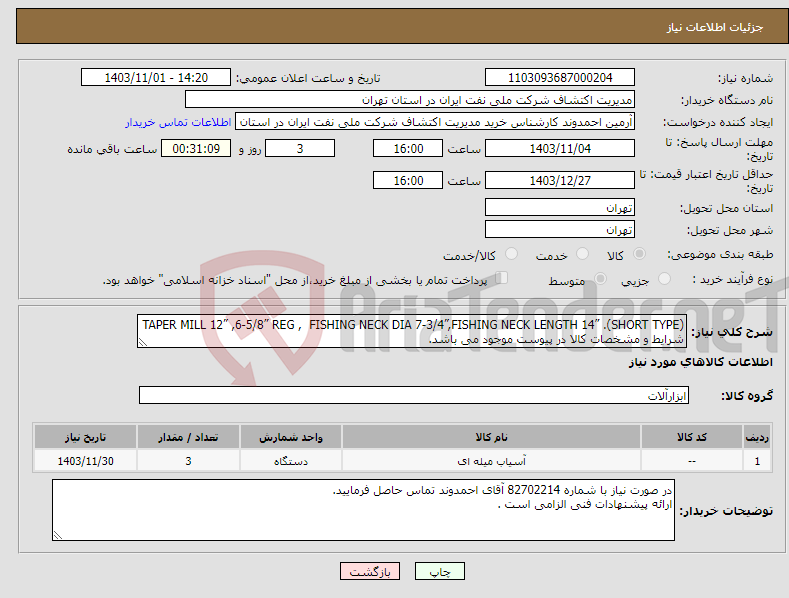Click the announcement date field 1403/11/01 - 14:20

click(156, 78)
